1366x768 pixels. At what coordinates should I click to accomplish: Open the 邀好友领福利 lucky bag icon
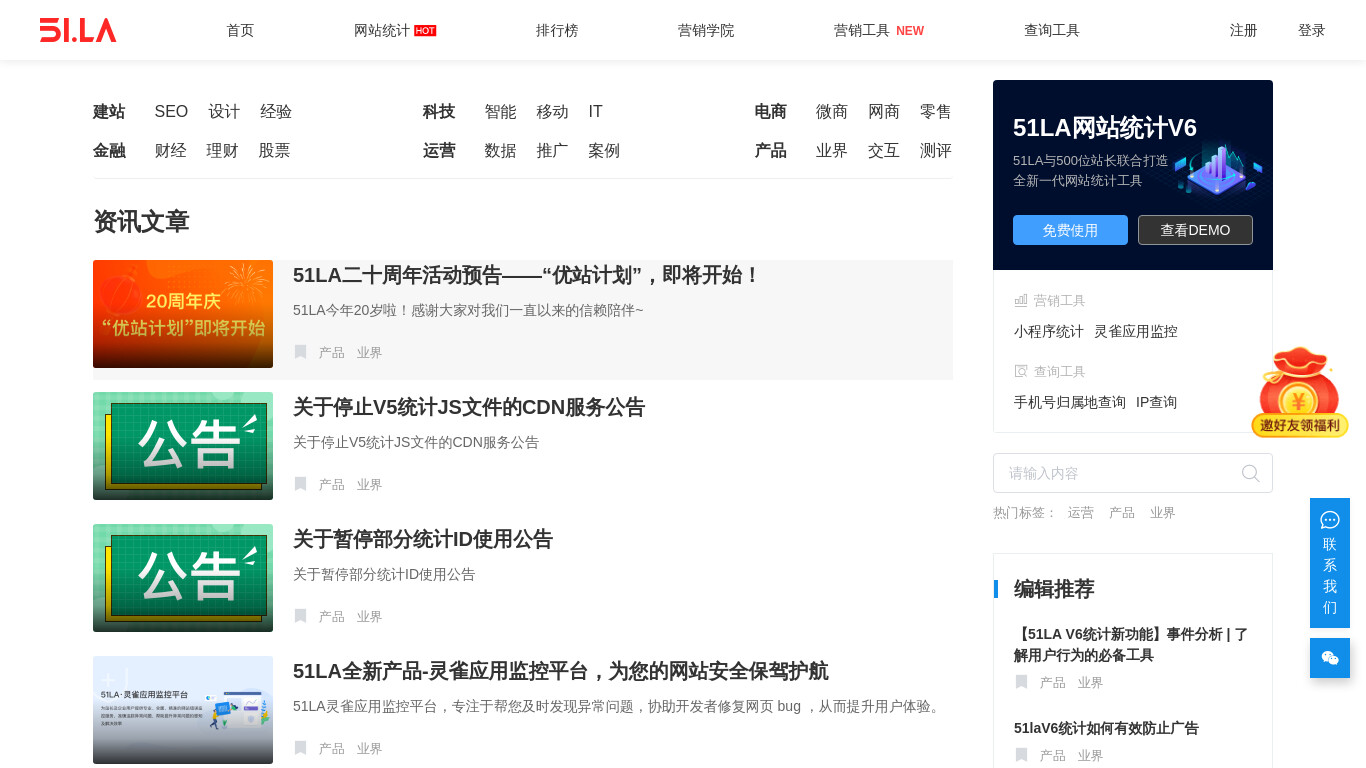tap(1300, 392)
